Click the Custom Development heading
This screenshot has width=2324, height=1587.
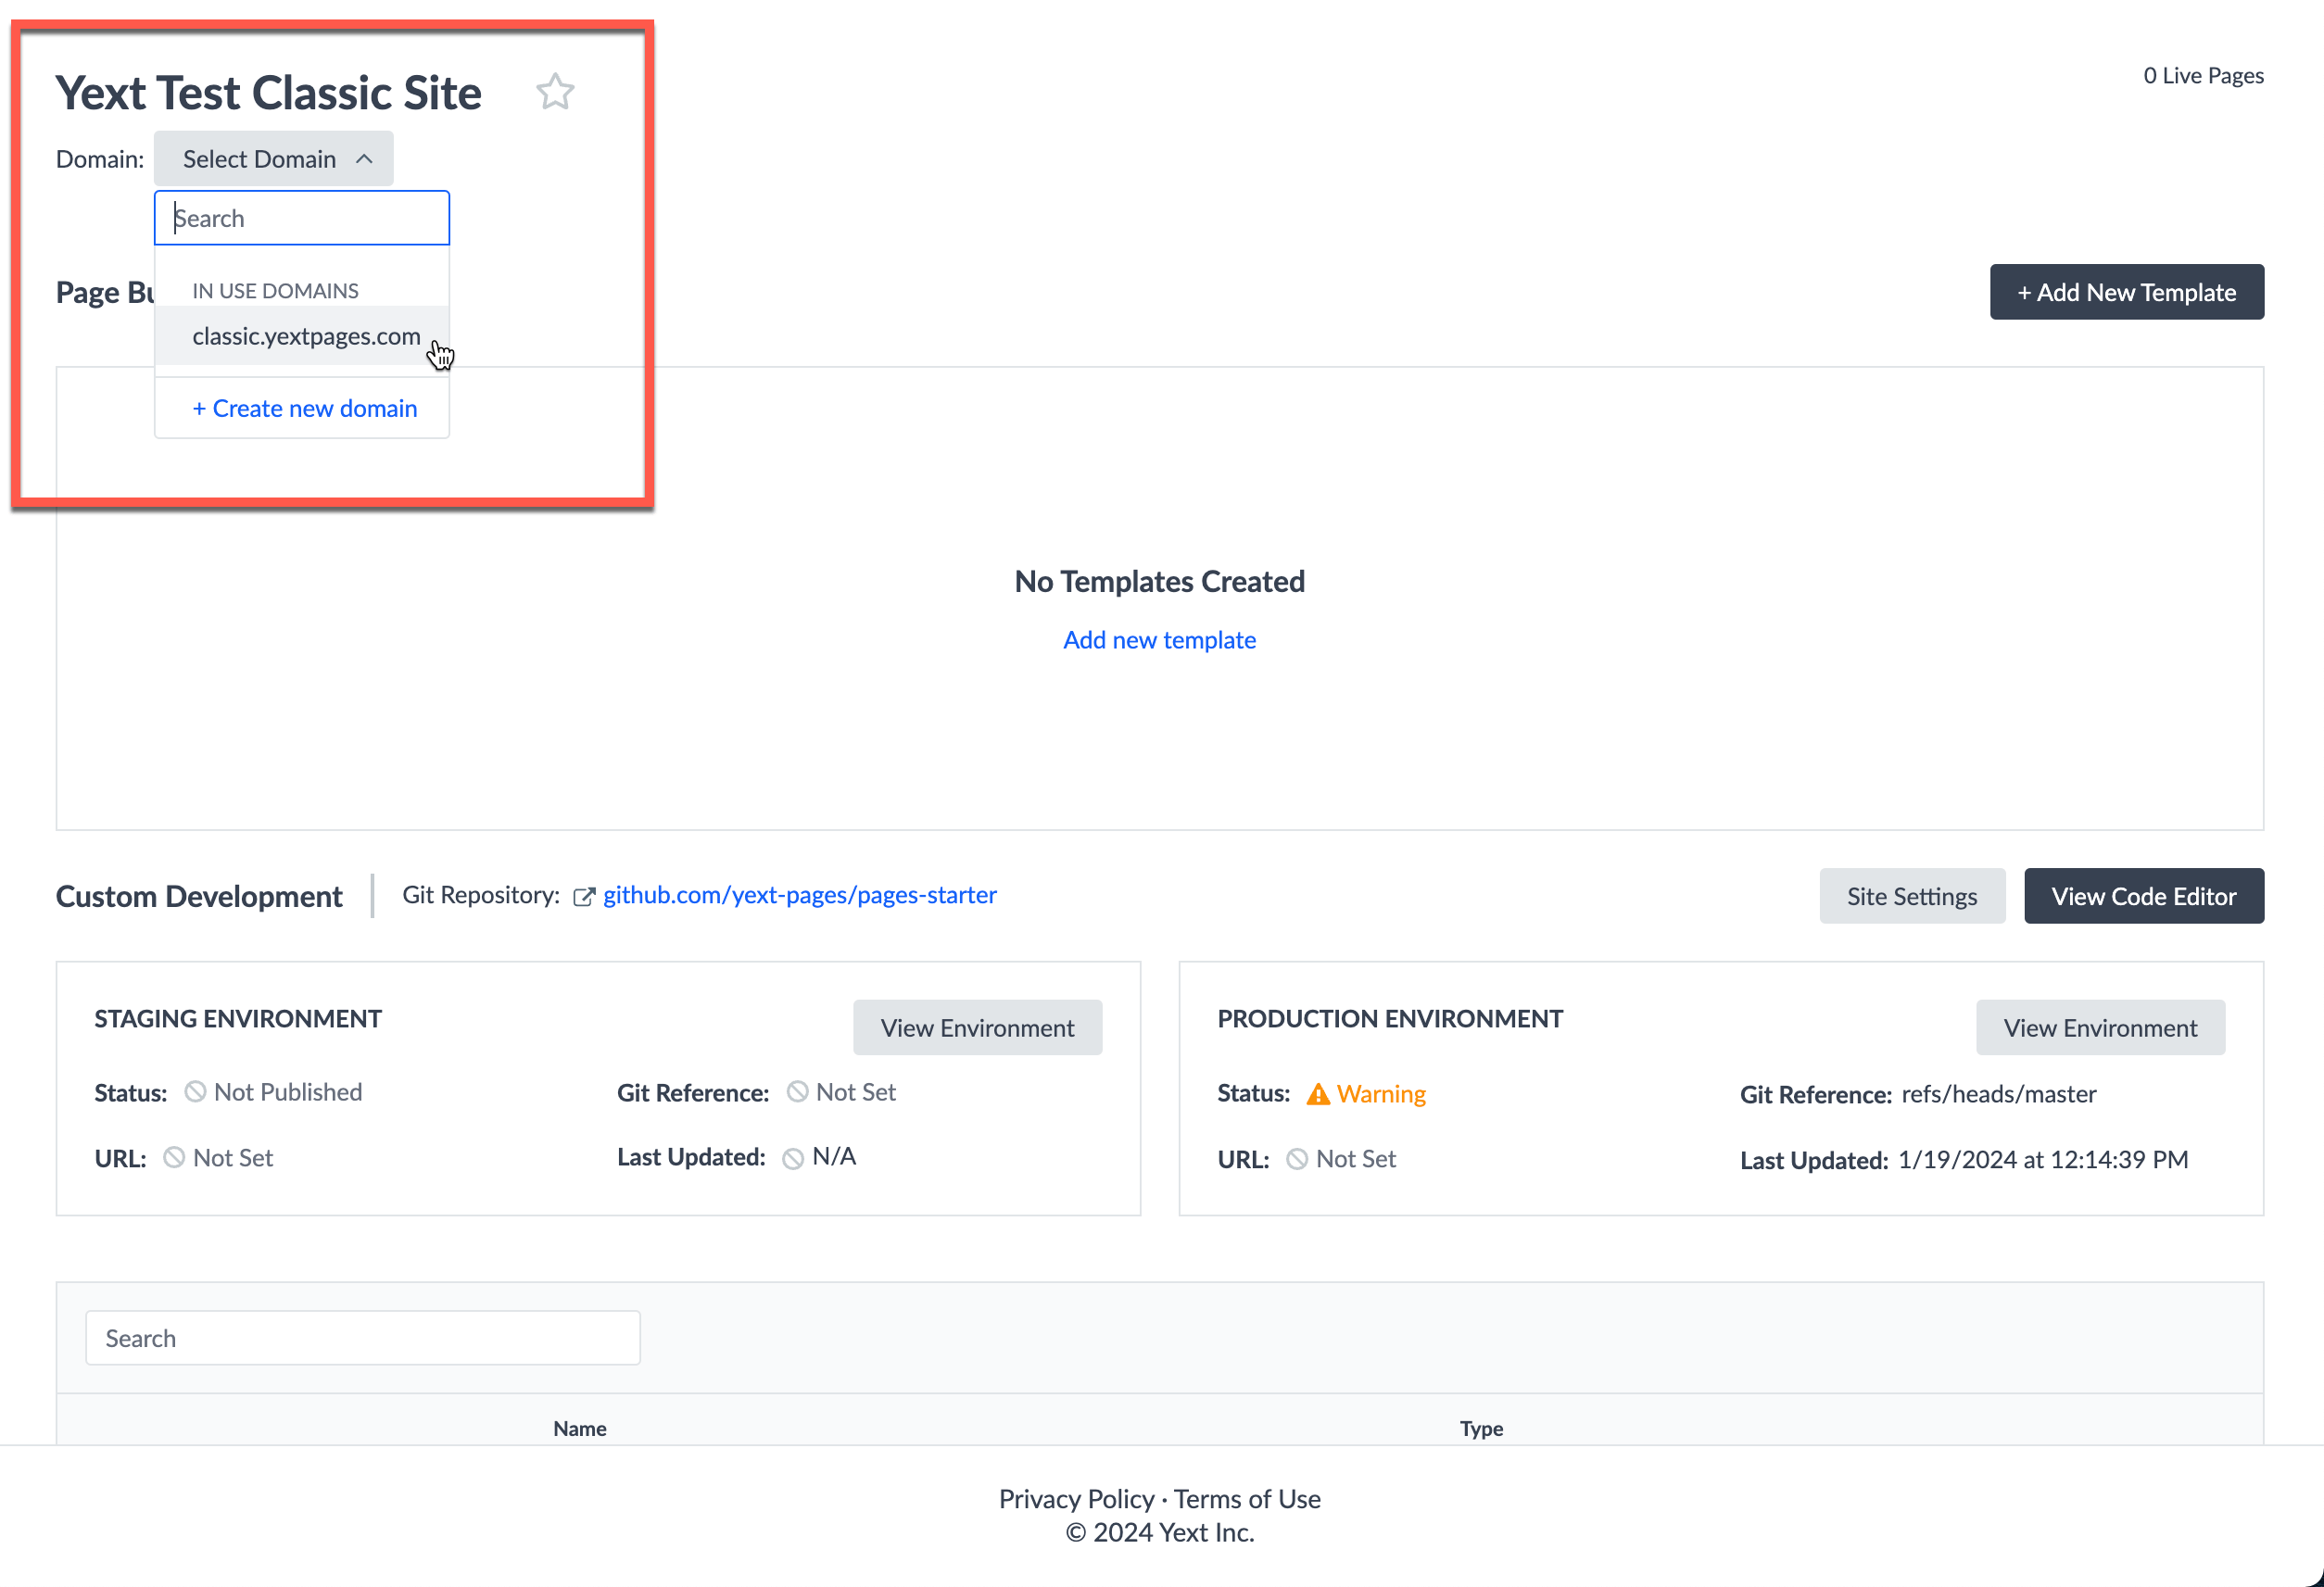click(x=199, y=897)
